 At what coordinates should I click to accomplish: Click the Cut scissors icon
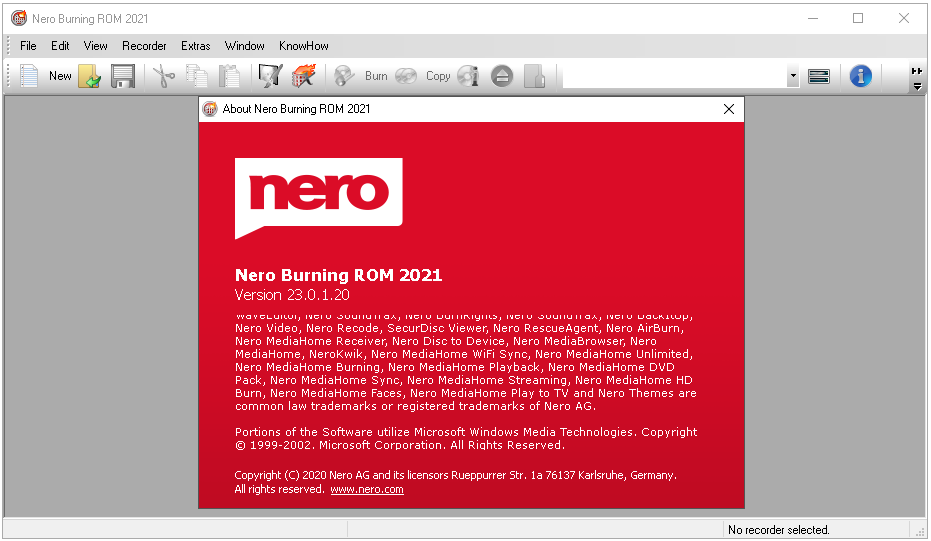[164, 76]
